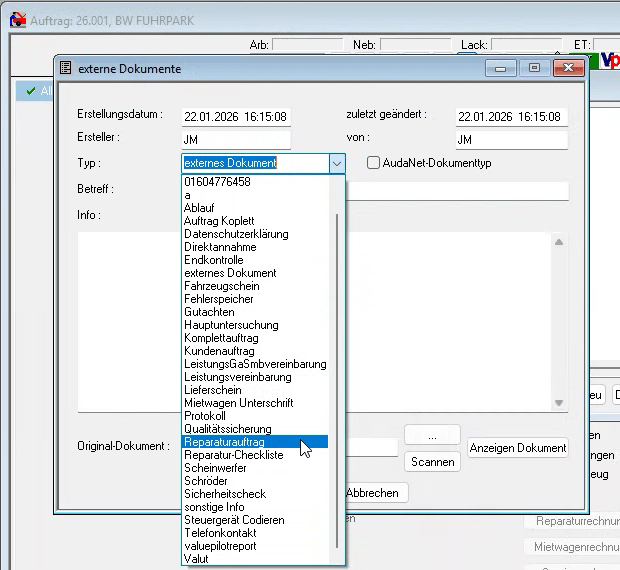Viewport: 620px width, 570px height.
Task: Enable AudaNet-Dokumenttyp checkbox
Action: click(374, 163)
